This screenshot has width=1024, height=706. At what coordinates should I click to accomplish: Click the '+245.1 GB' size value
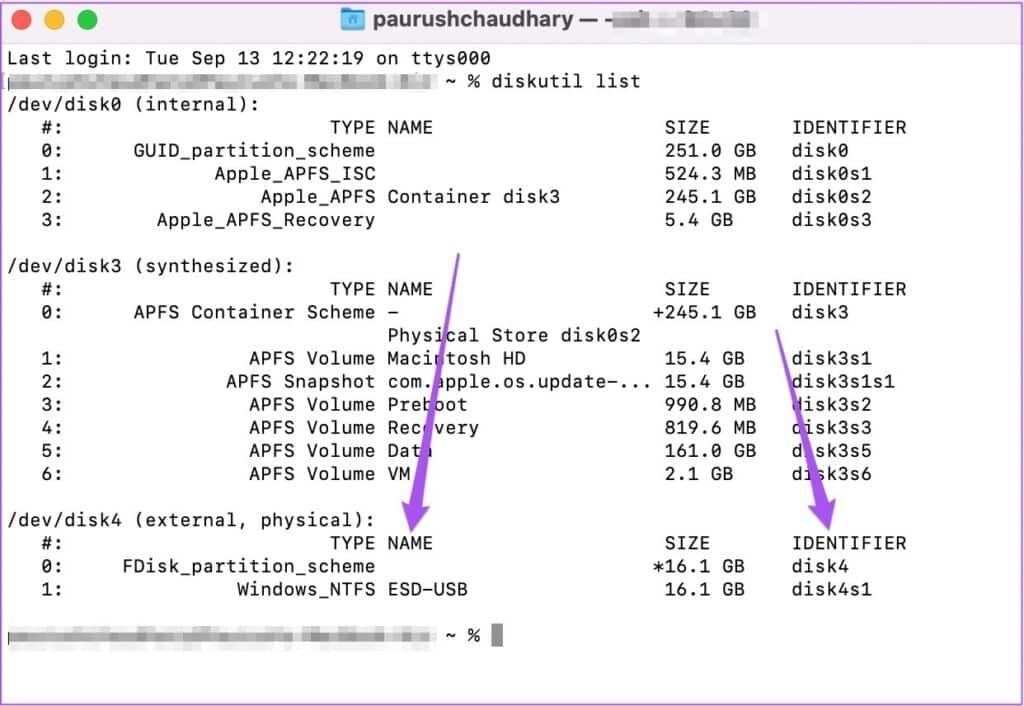pos(705,312)
